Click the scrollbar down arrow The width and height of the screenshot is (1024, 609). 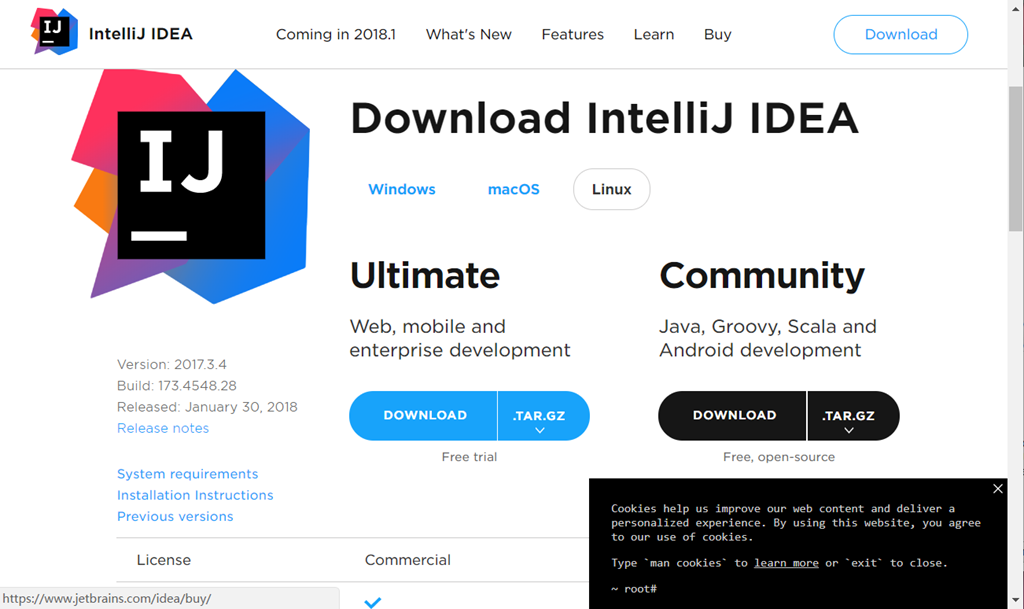click(1017, 601)
